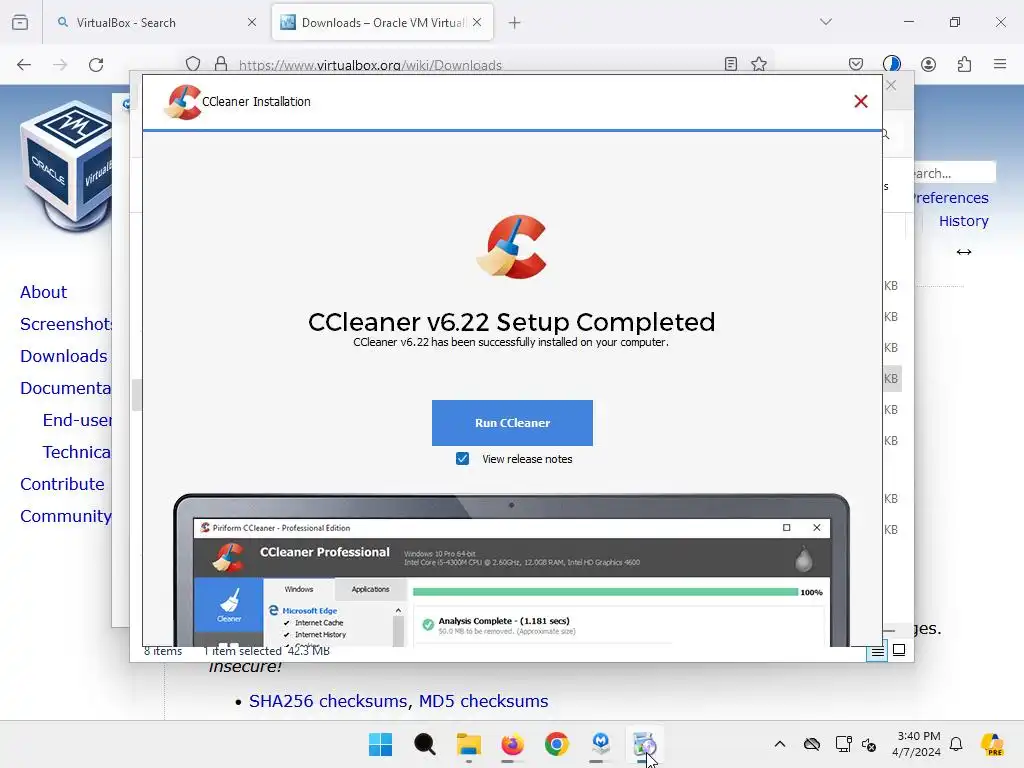This screenshot has width=1024, height=768.
Task: Open Malwarebytes icon in taskbar
Action: [601, 744]
